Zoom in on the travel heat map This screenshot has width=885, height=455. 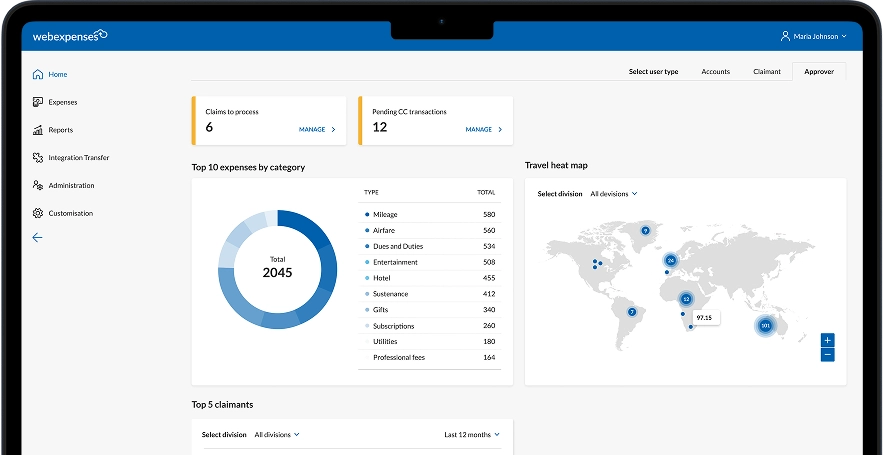827,340
